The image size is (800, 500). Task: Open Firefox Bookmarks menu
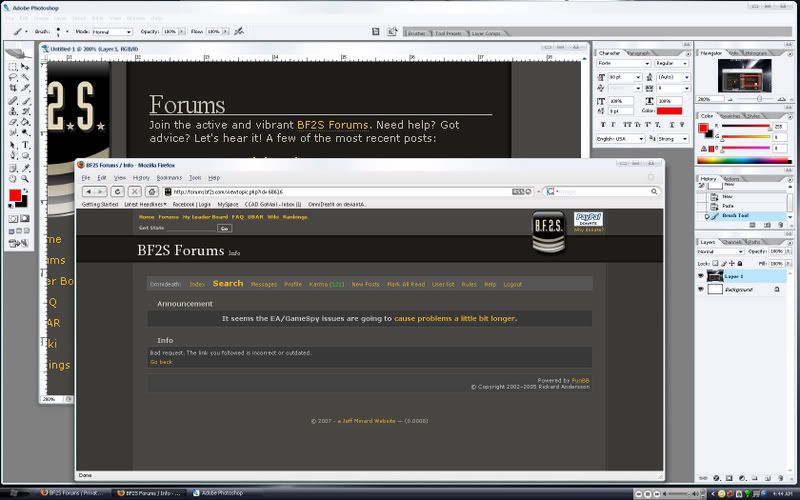point(169,178)
